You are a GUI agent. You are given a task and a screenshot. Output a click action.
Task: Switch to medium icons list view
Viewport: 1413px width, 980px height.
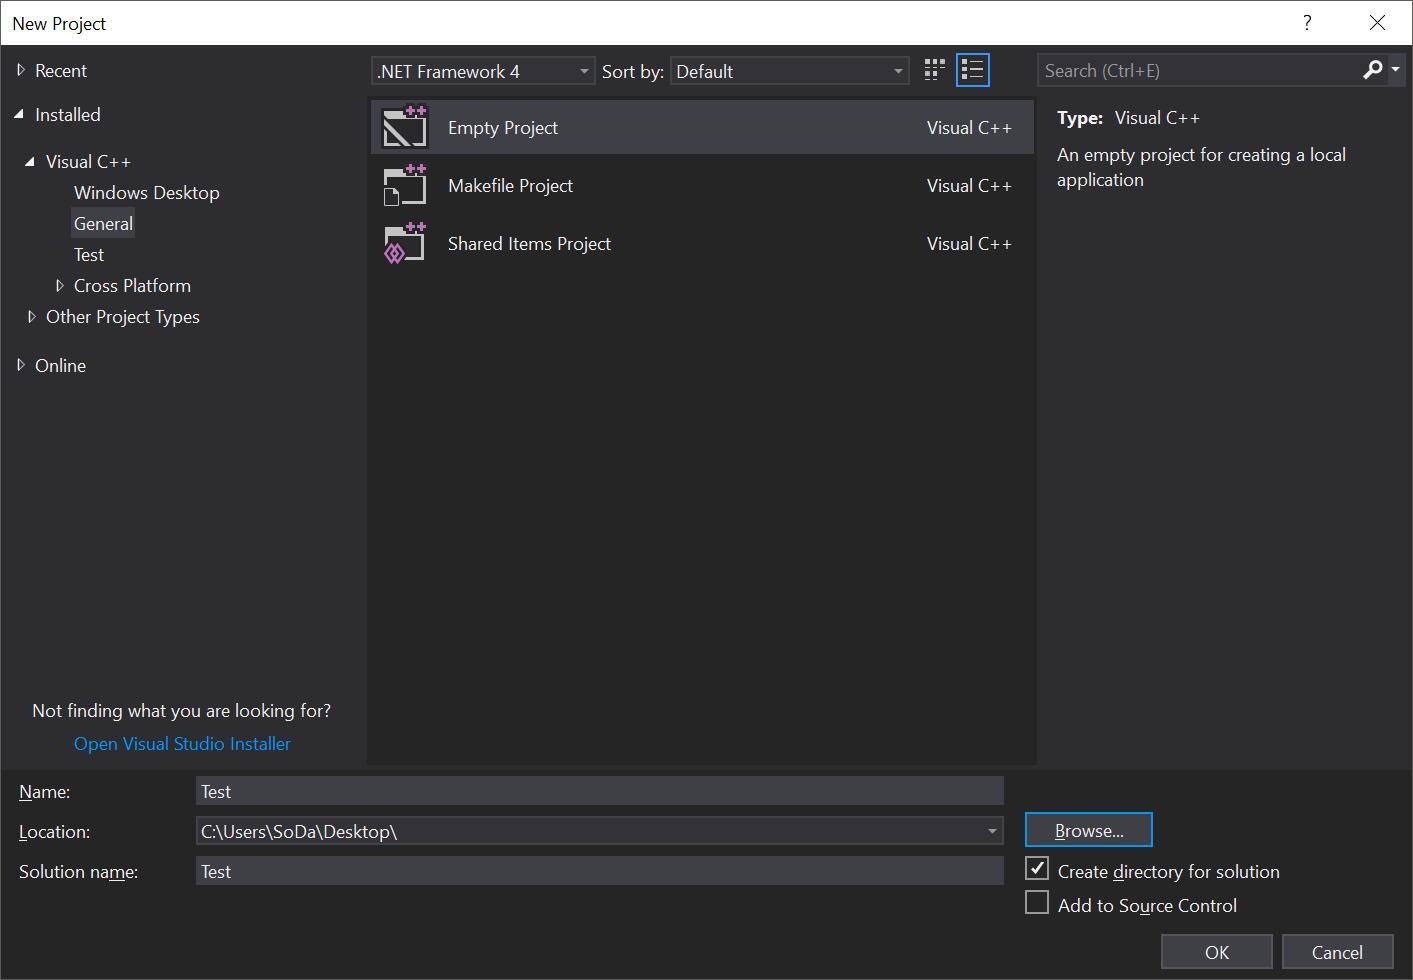972,70
